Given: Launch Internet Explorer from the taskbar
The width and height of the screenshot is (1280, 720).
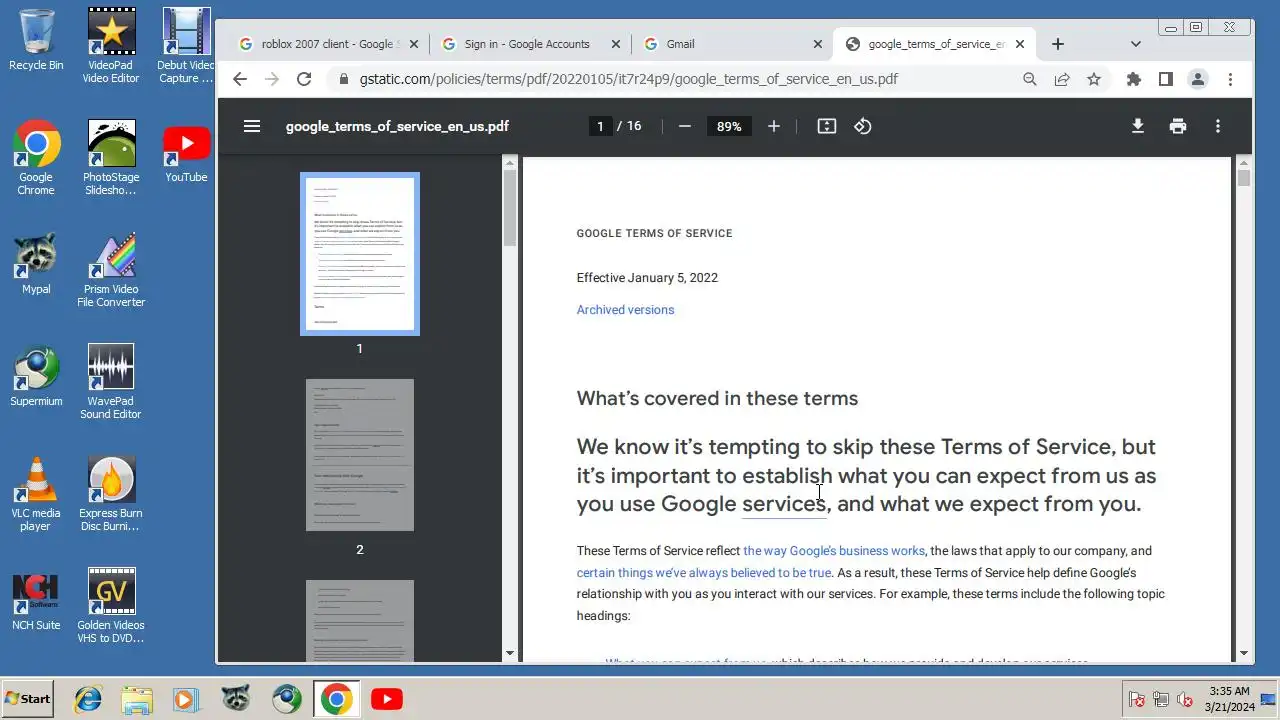Looking at the screenshot, I should click(88, 699).
